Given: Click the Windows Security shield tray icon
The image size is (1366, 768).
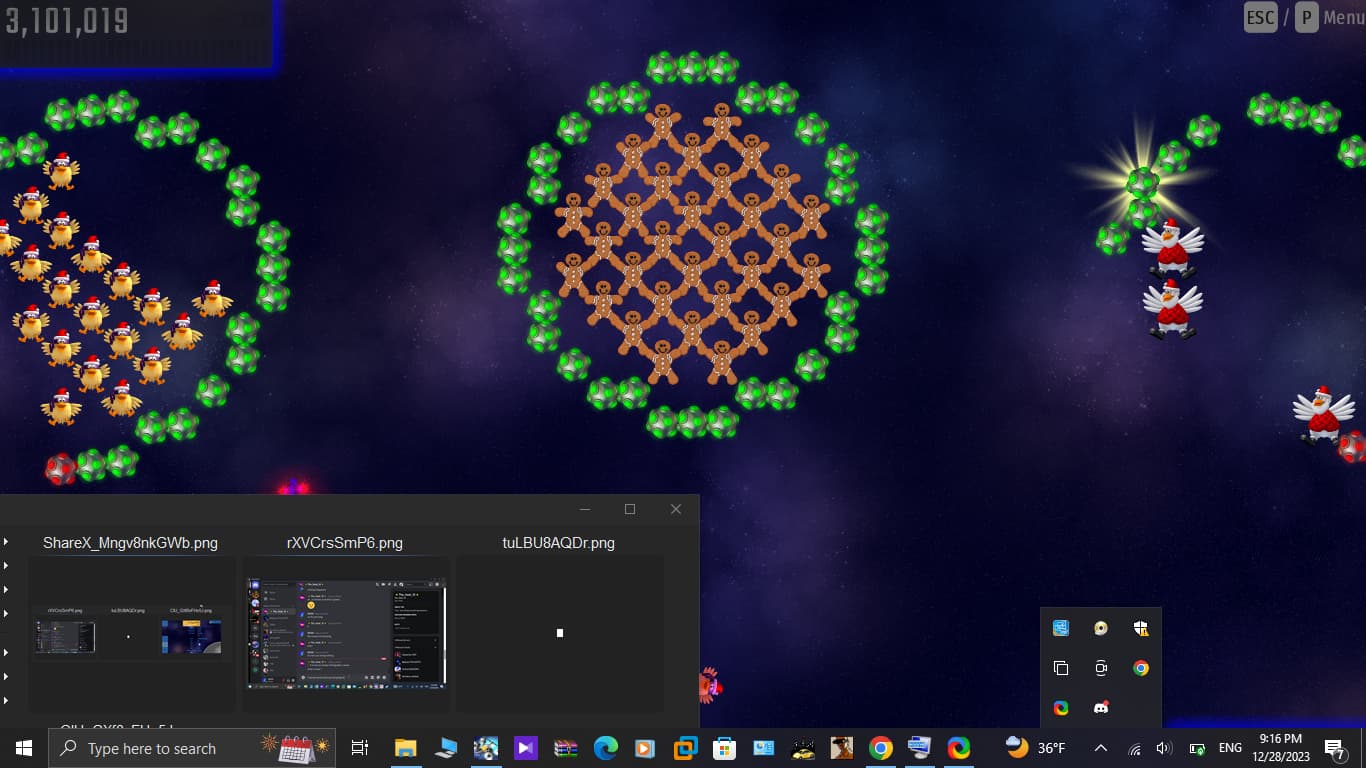Looking at the screenshot, I should [x=1141, y=628].
